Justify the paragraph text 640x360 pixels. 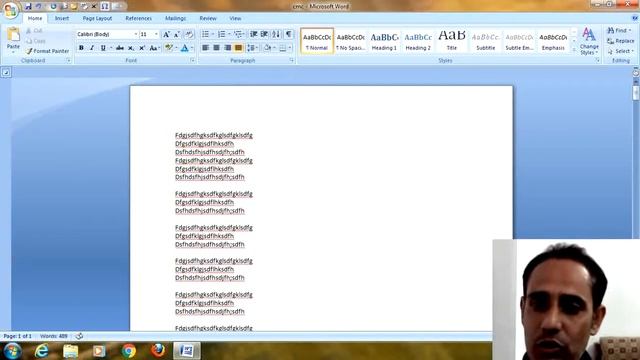click(238, 48)
